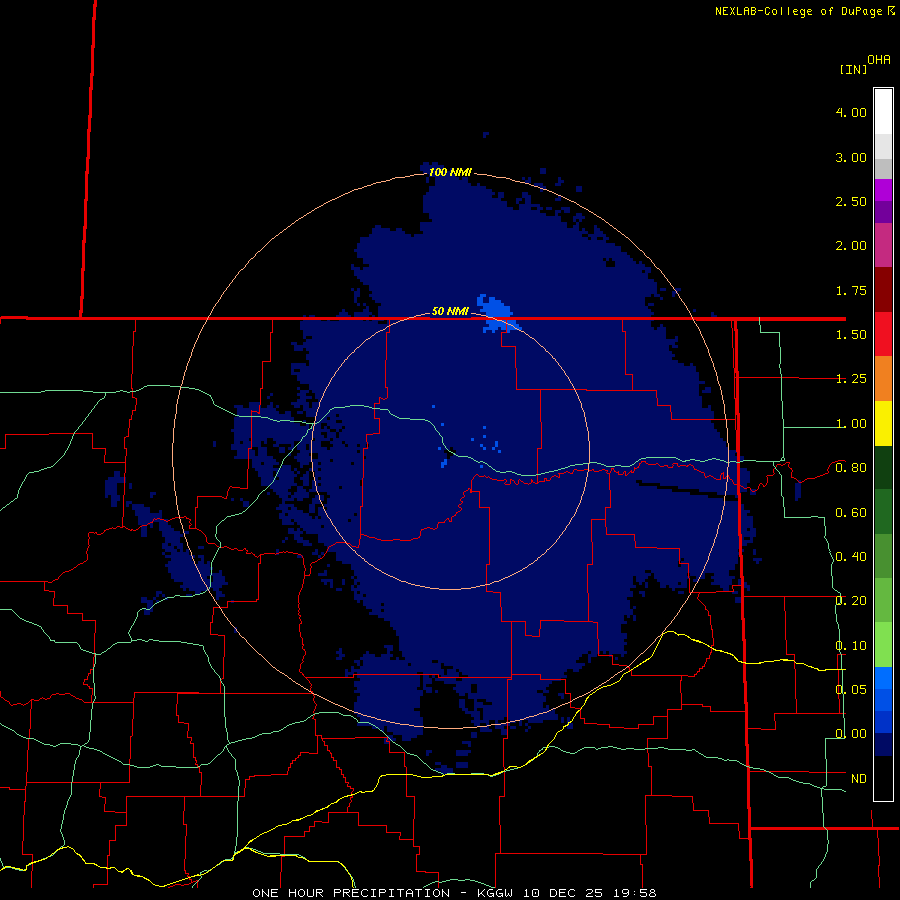900x900 pixels.
Task: Select the darkest green legend swatch
Action: [x=883, y=467]
